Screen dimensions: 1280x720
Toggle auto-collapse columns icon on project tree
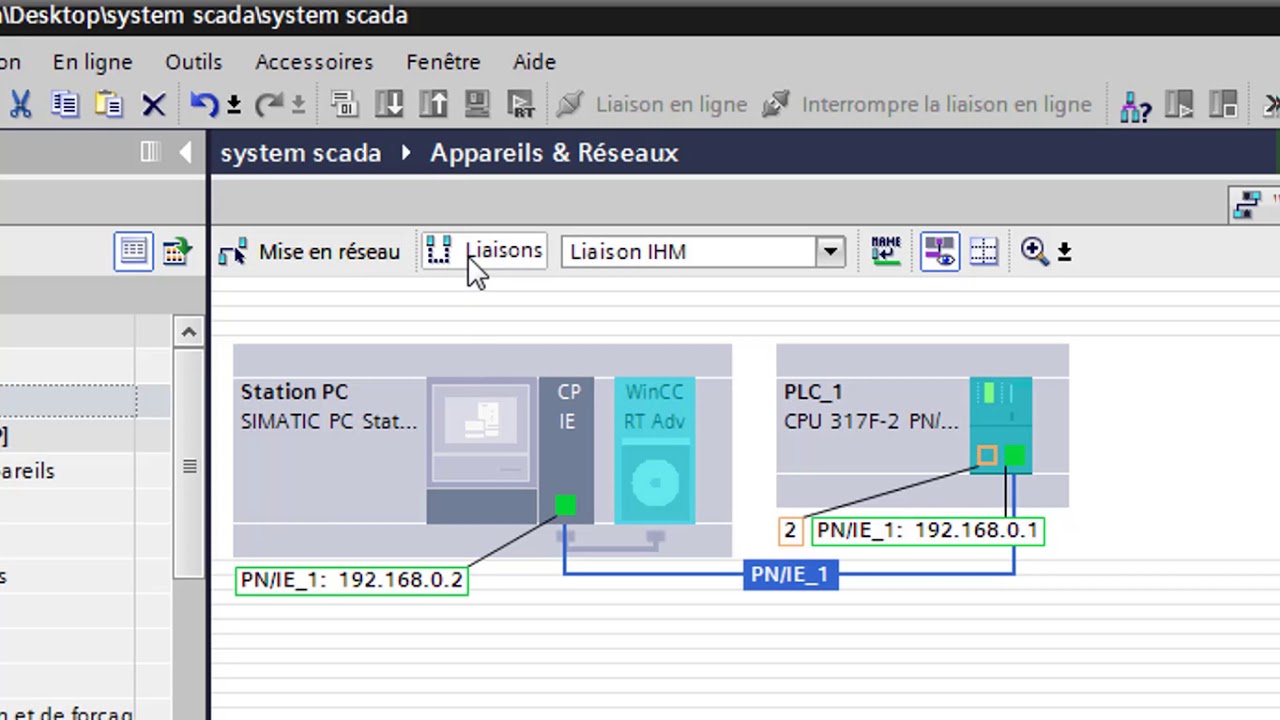(150, 152)
